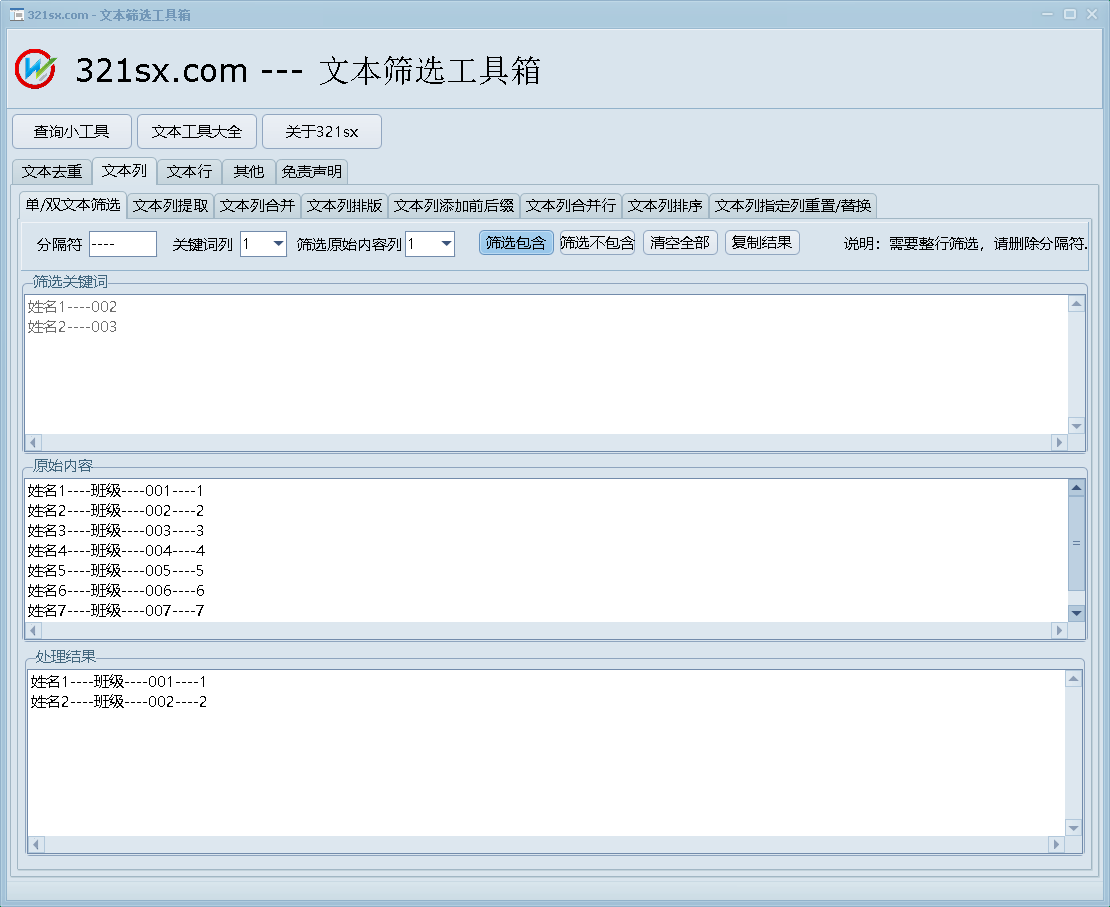Viewport: 1110px width, 907px height.
Task: Open 查询小工具 from the top toolbar
Action: click(x=71, y=131)
